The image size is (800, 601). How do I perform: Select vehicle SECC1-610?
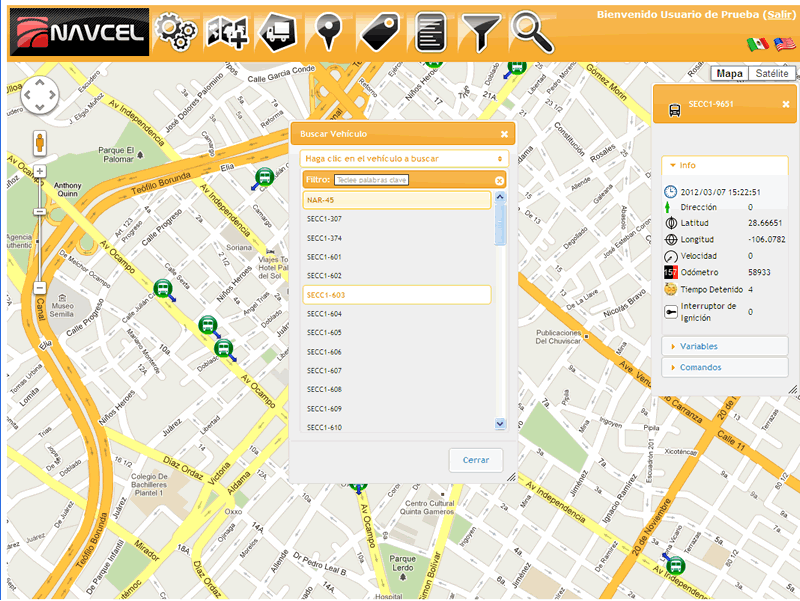click(x=397, y=428)
